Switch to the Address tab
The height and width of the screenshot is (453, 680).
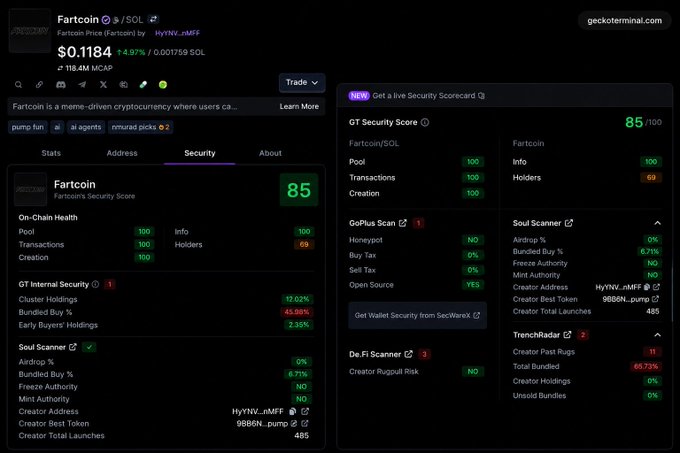click(122, 153)
